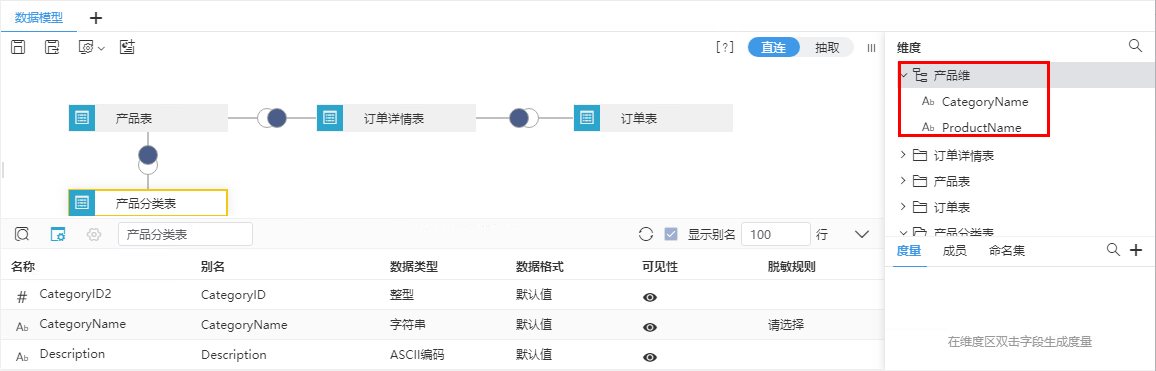The height and width of the screenshot is (371, 1156).
Task: Toggle visibility eye for Description row
Action: pos(650,357)
